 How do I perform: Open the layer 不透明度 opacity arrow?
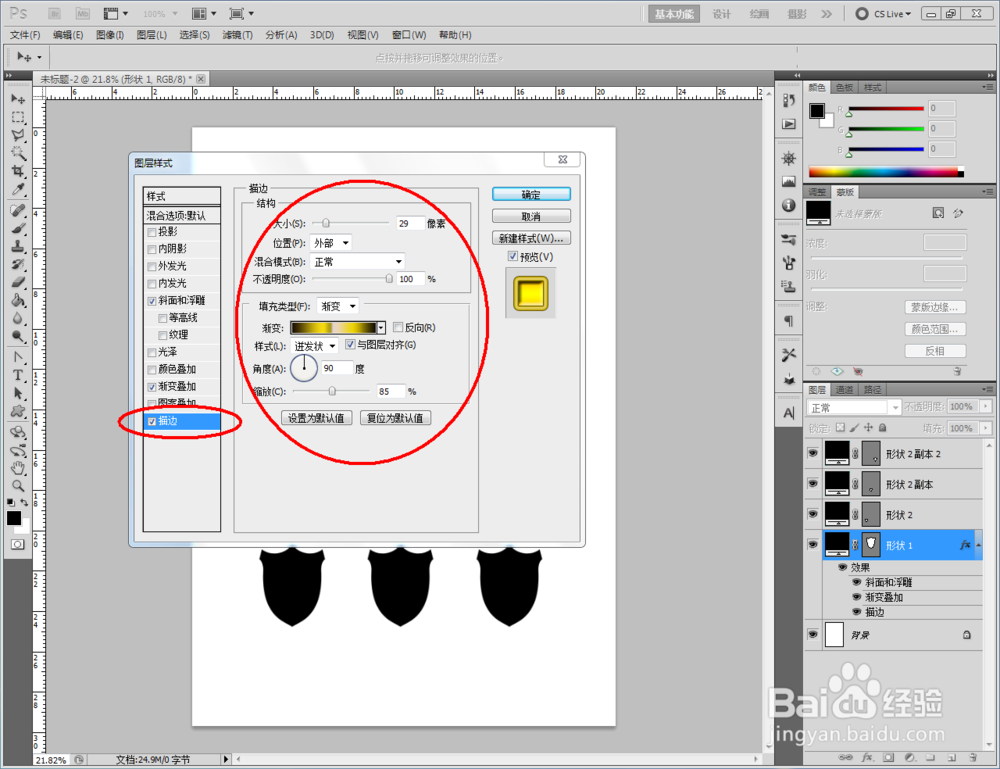tap(986, 406)
